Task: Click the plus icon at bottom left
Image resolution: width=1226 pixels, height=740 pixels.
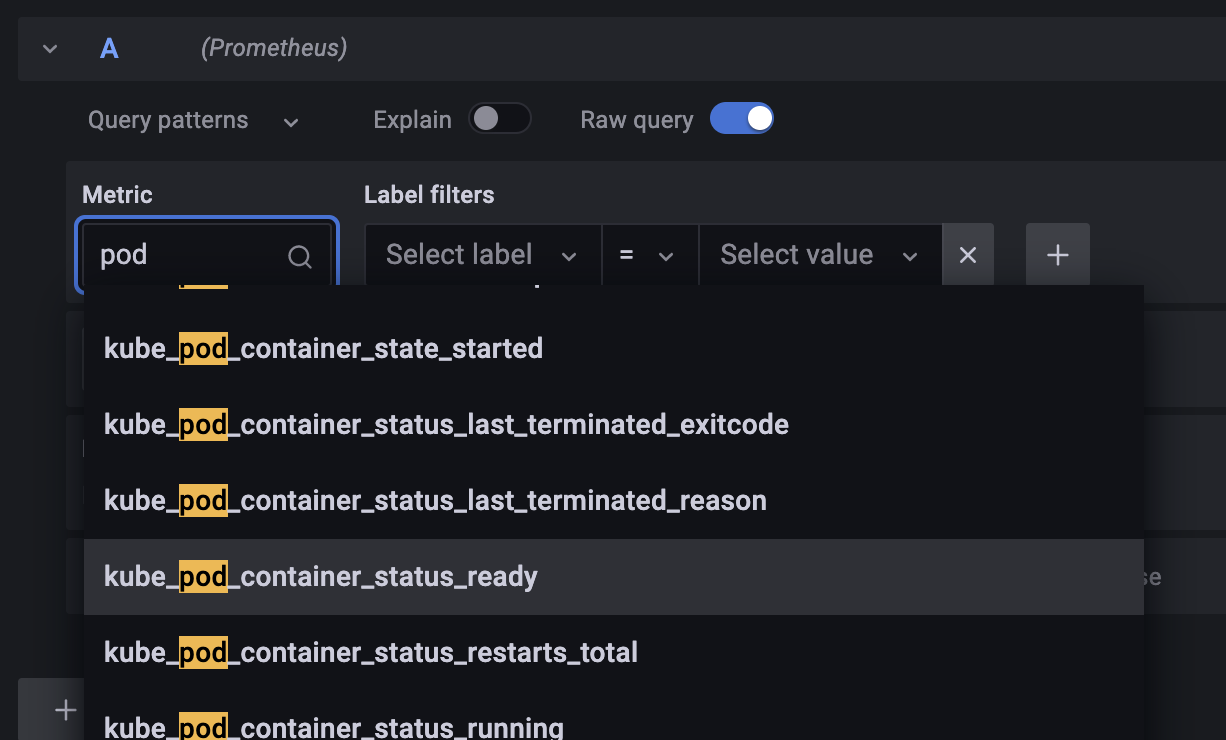Action: (x=66, y=710)
